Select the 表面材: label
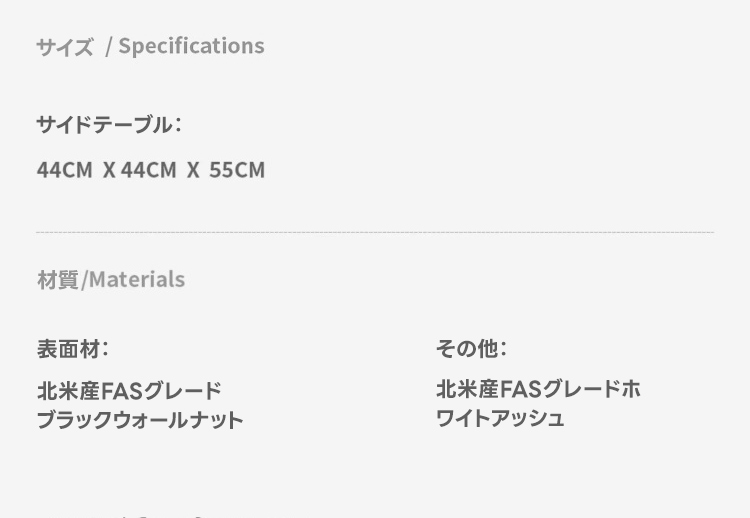 72,349
